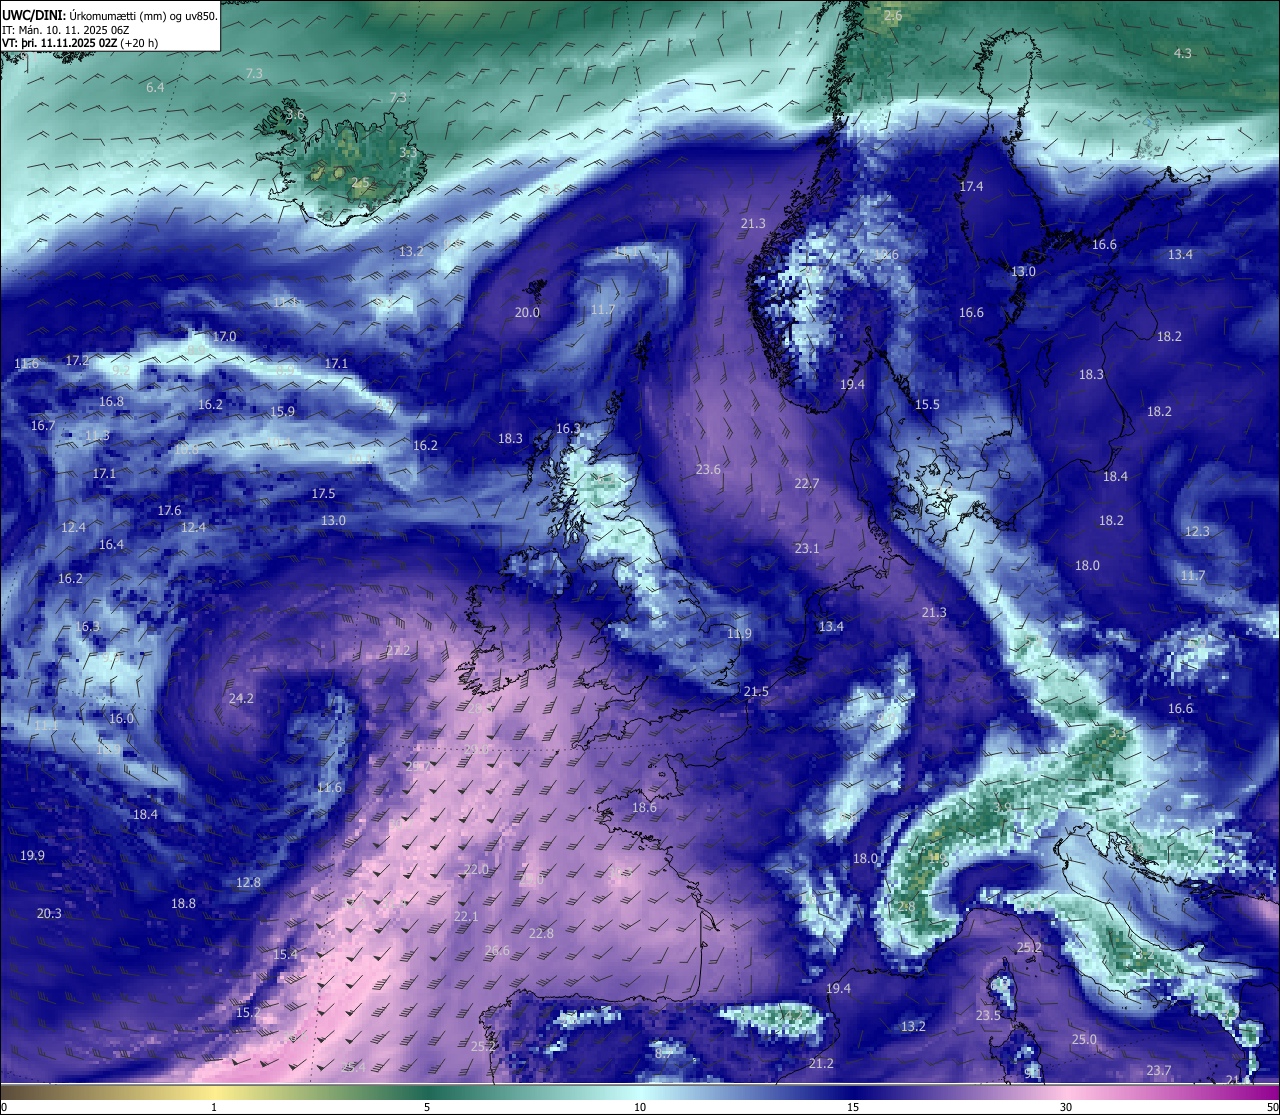Click the 21.2 value on the map
The width and height of the screenshot is (1280, 1115).
821,1064
